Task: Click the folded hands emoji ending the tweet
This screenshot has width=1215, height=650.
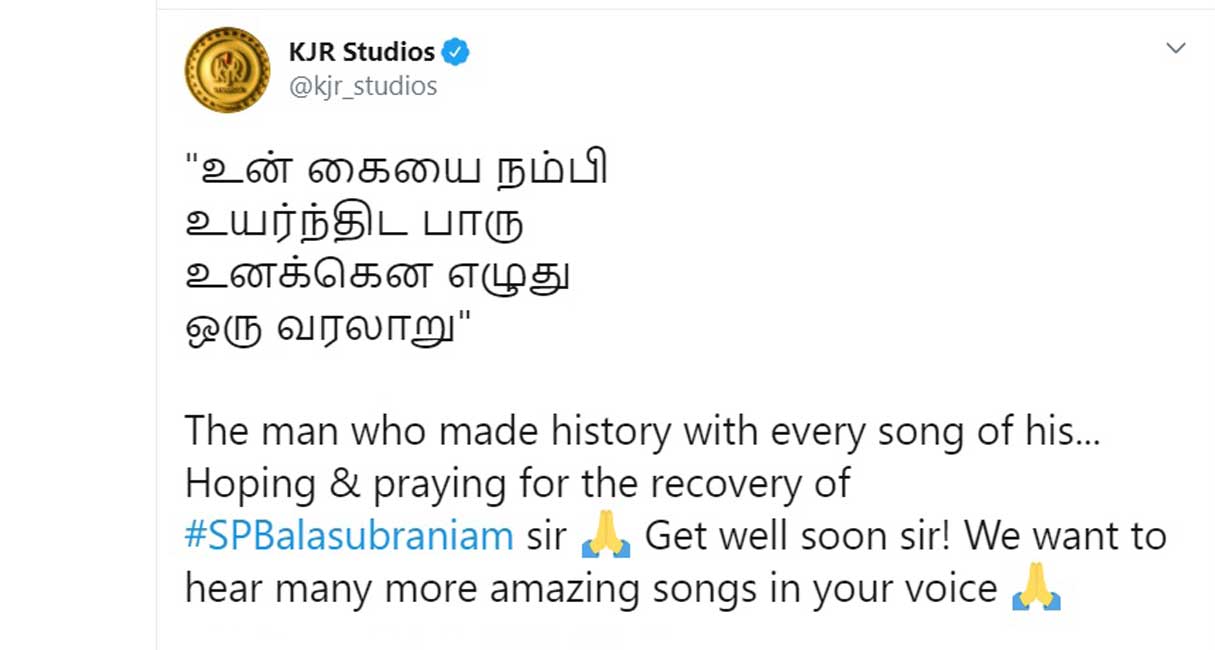Action: [x=1036, y=590]
